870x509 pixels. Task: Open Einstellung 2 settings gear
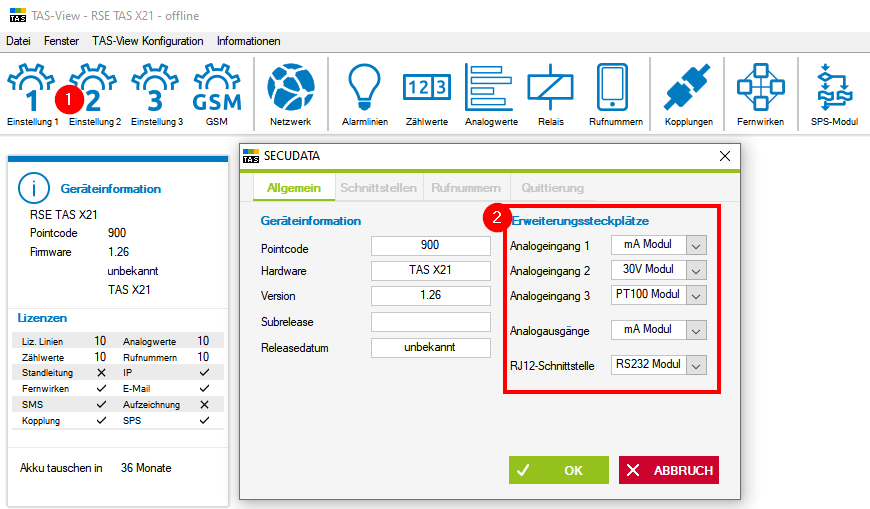pos(93,88)
